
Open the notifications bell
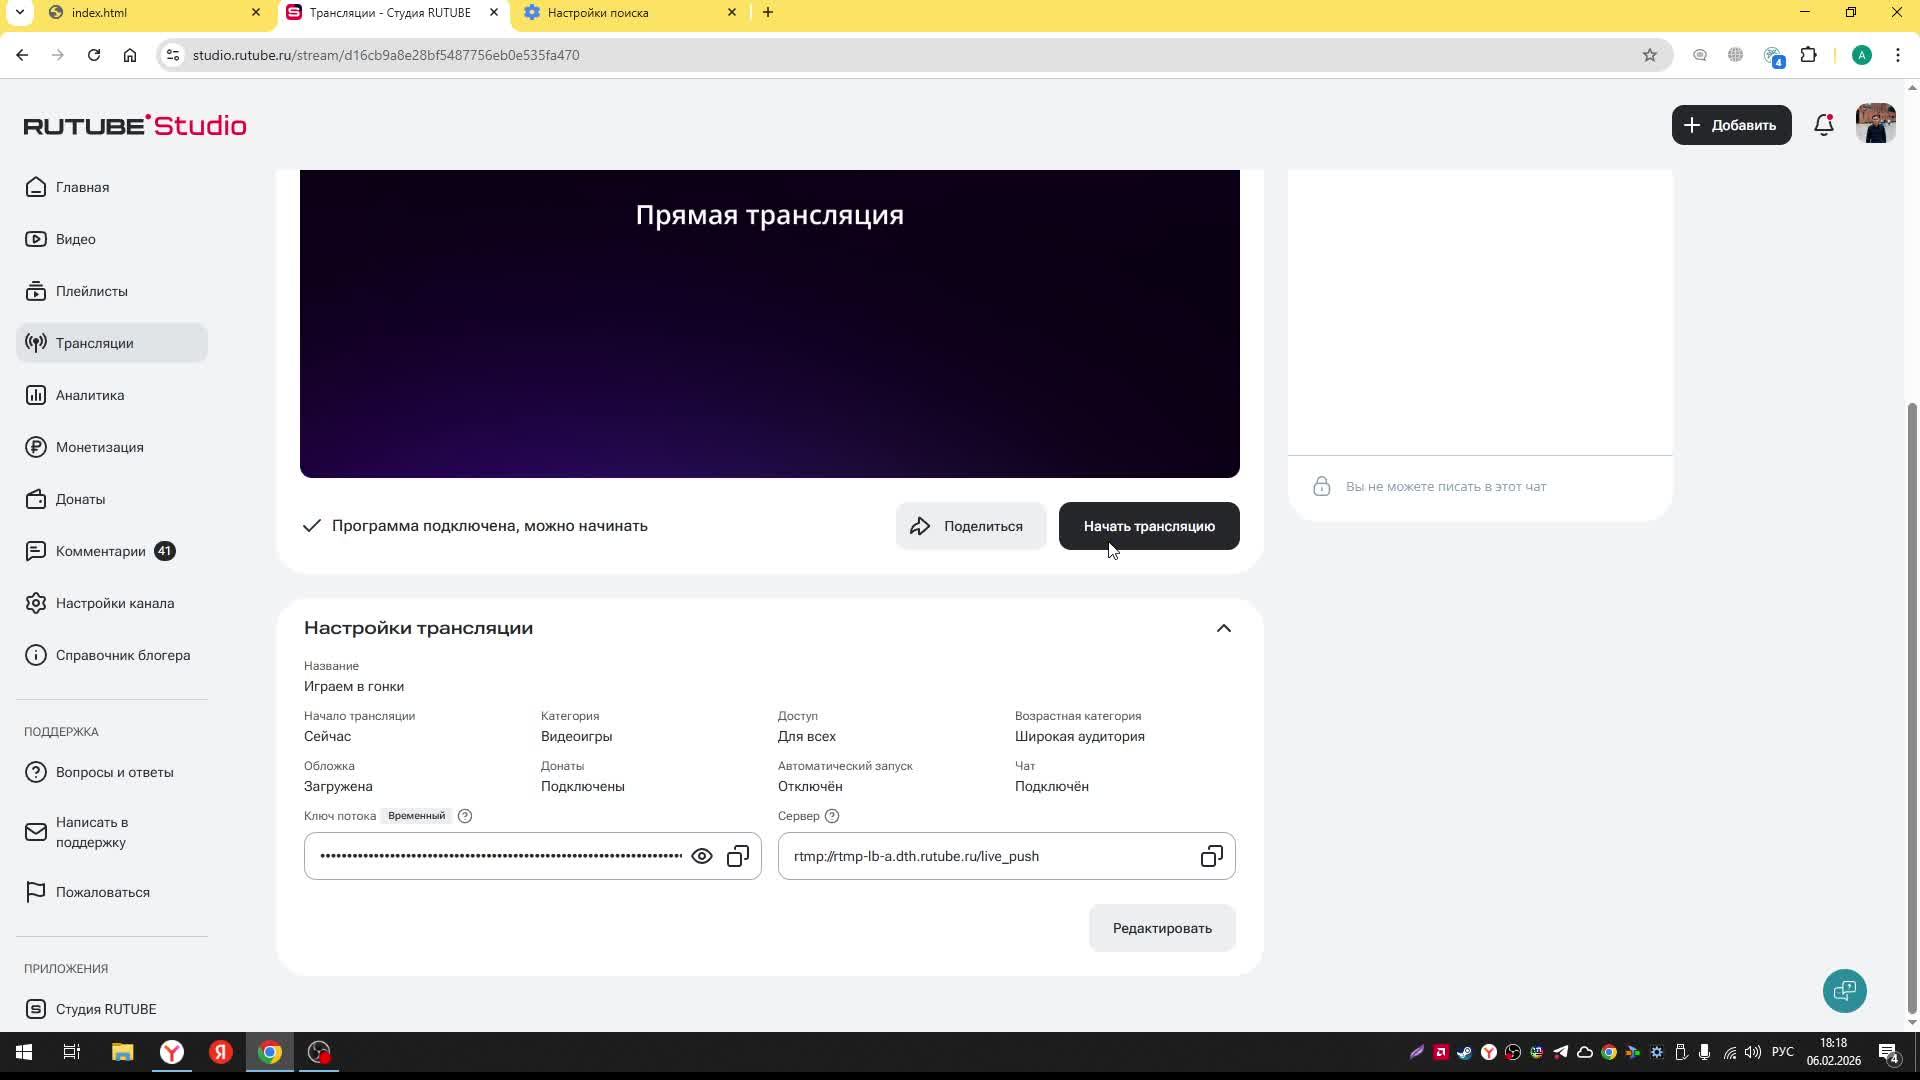[x=1824, y=125]
